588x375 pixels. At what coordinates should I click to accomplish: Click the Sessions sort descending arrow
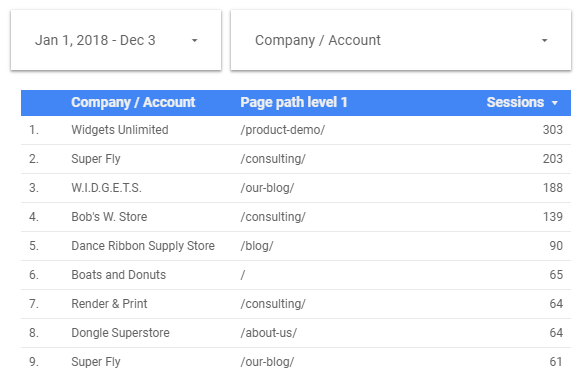[555, 103]
